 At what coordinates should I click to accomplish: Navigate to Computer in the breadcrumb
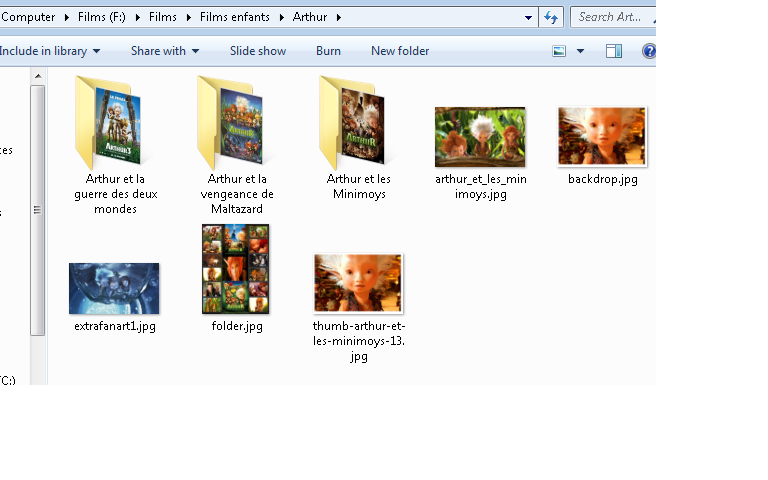pos(28,17)
